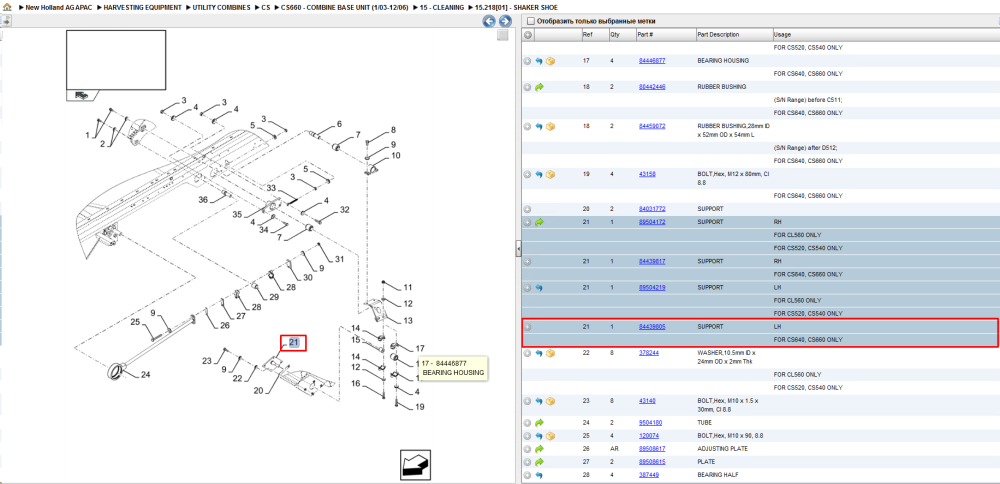Click the box icon in BEARING HOUSING row
Screen dimensions: 1000x484
click(550, 61)
